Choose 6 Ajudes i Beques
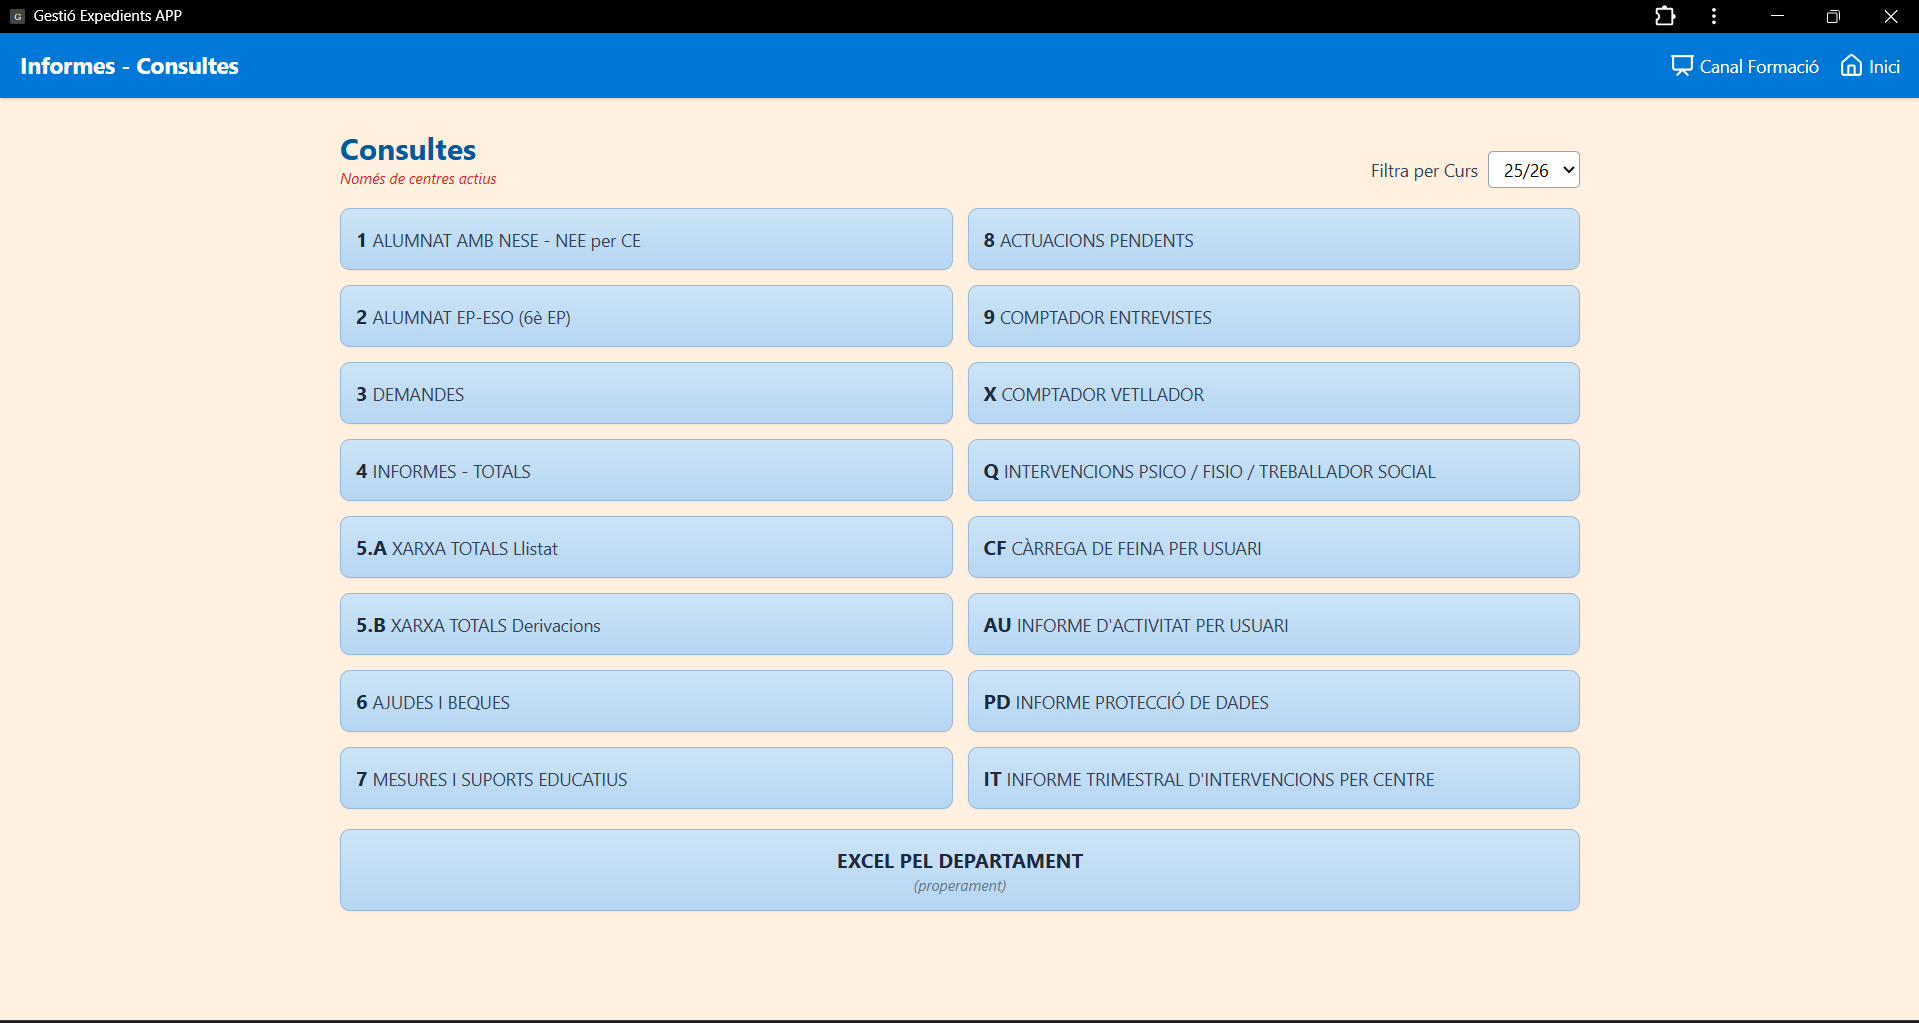The image size is (1919, 1023). pyautogui.click(x=646, y=701)
